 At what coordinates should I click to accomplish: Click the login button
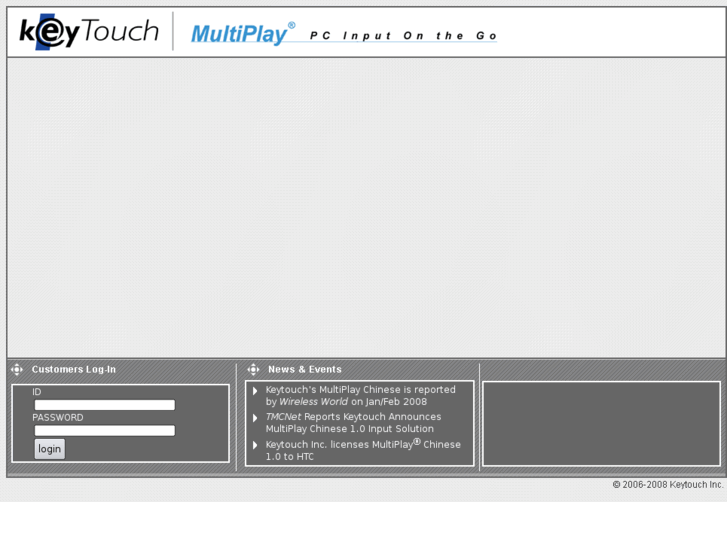coord(50,449)
